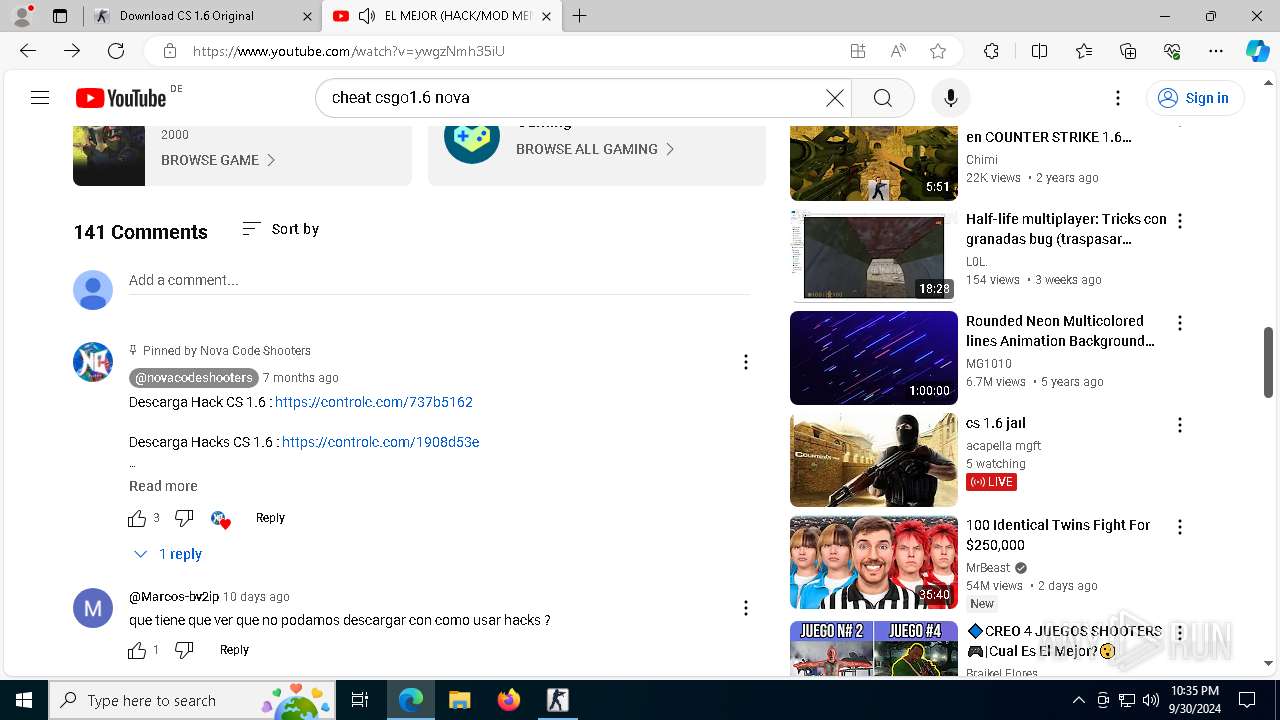
Task: Refresh the page with the reload icon
Action: click(116, 51)
